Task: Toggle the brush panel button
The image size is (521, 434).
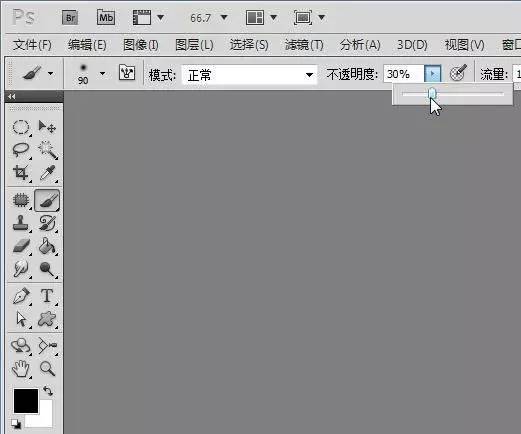Action: pos(127,73)
